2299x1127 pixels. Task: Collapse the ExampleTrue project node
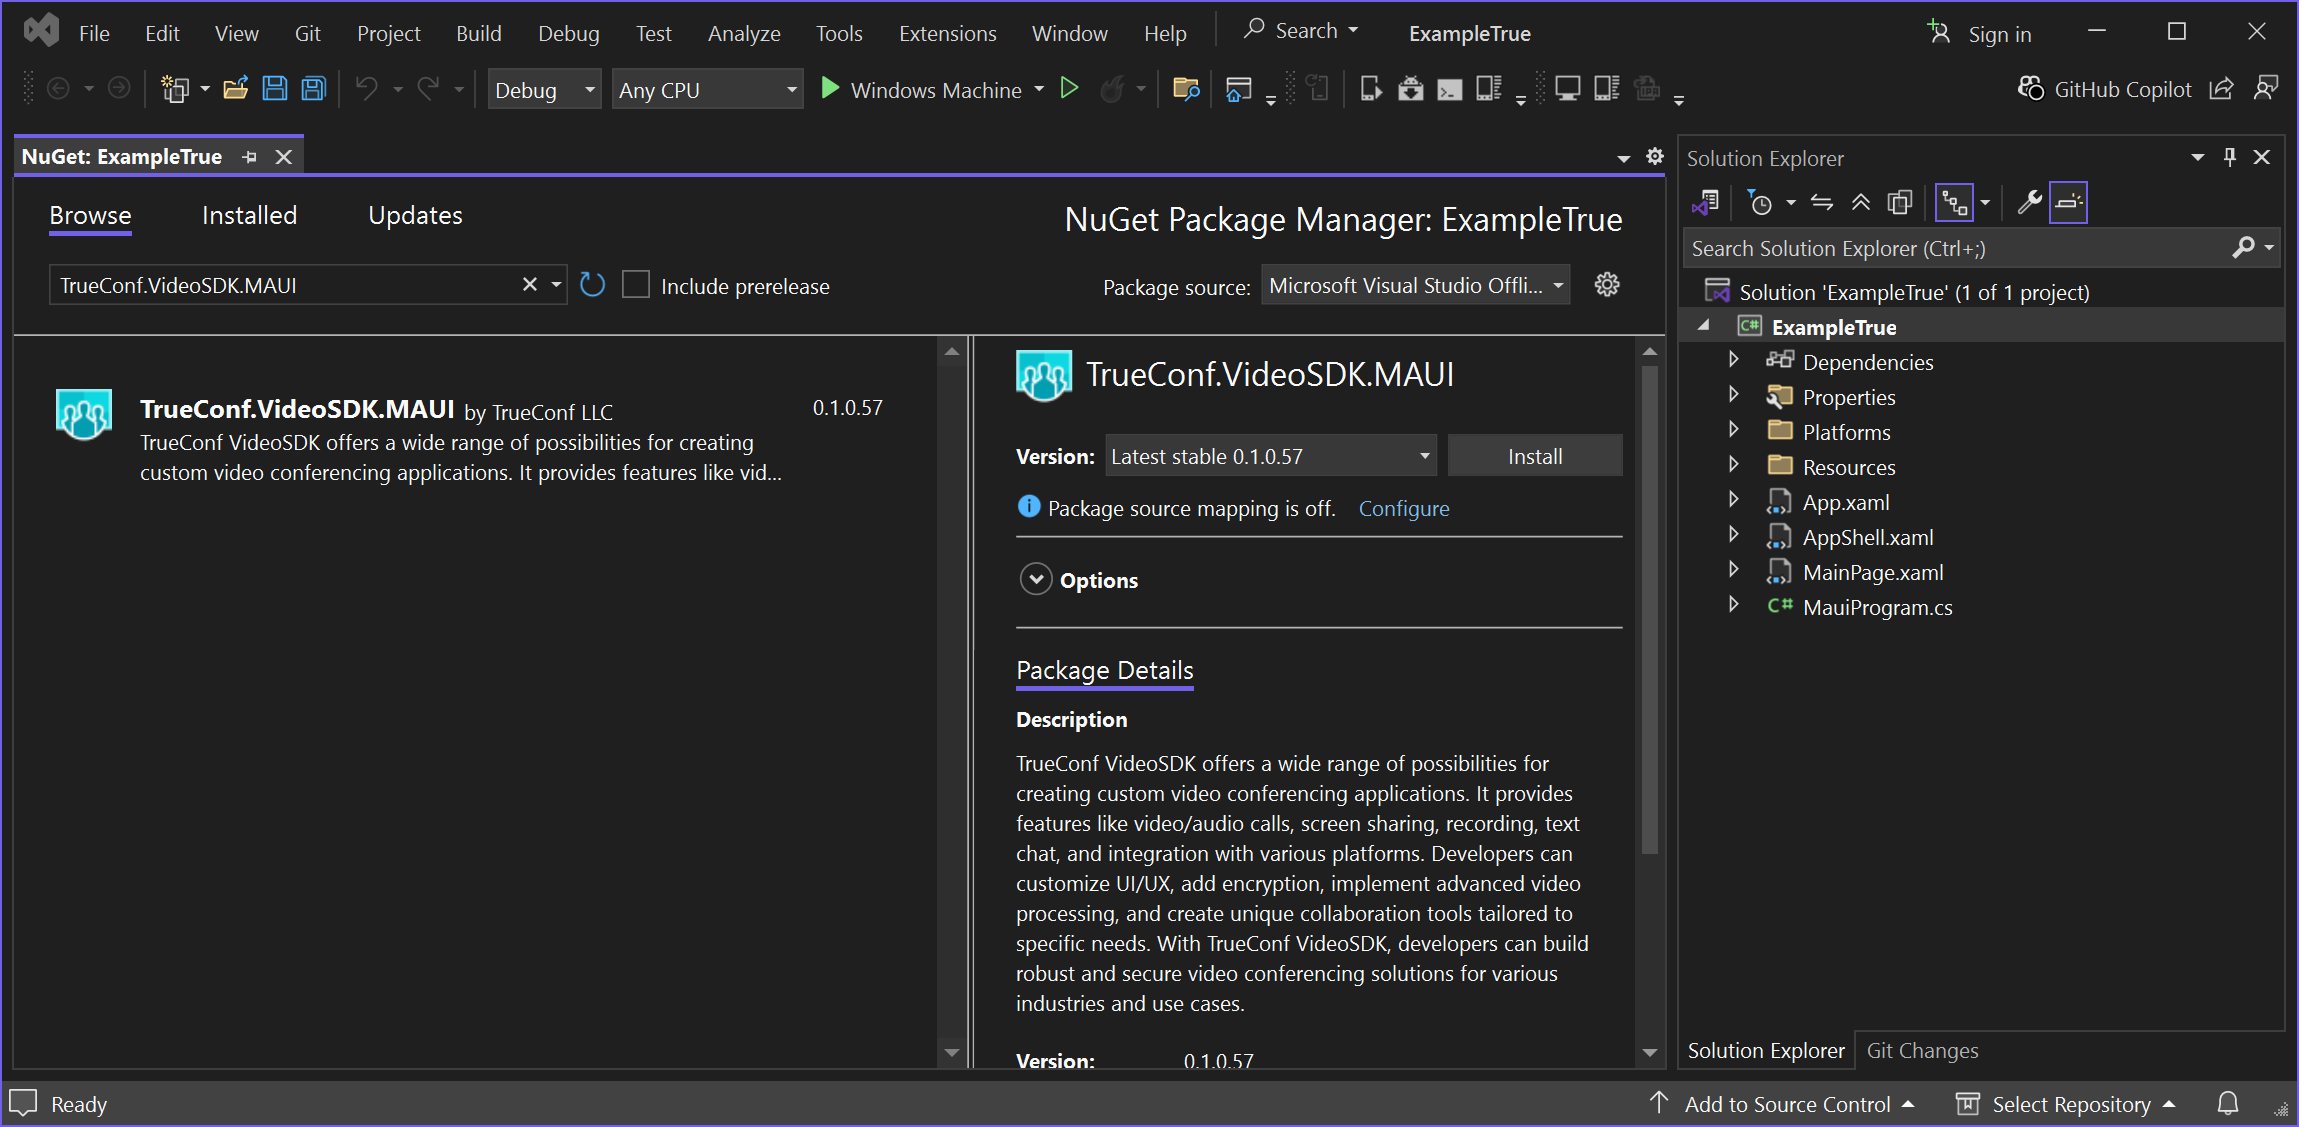(x=1704, y=325)
